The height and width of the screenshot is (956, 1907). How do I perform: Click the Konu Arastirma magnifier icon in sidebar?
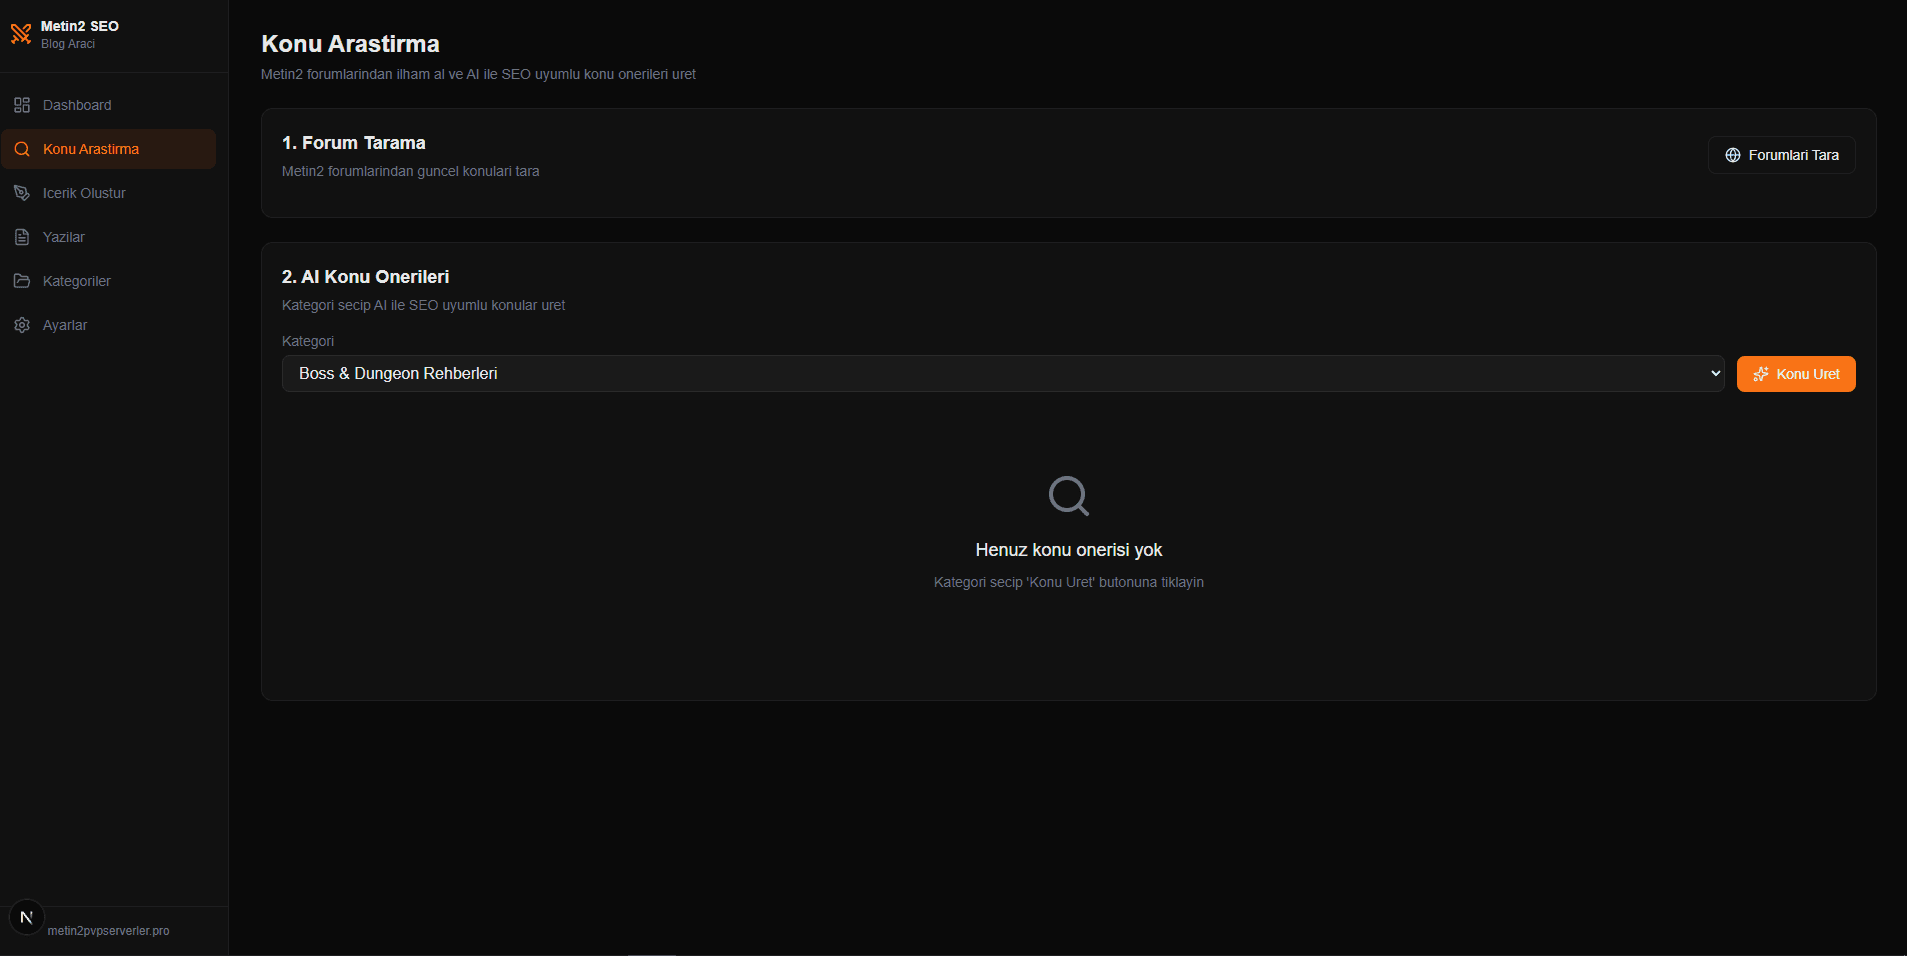22,149
